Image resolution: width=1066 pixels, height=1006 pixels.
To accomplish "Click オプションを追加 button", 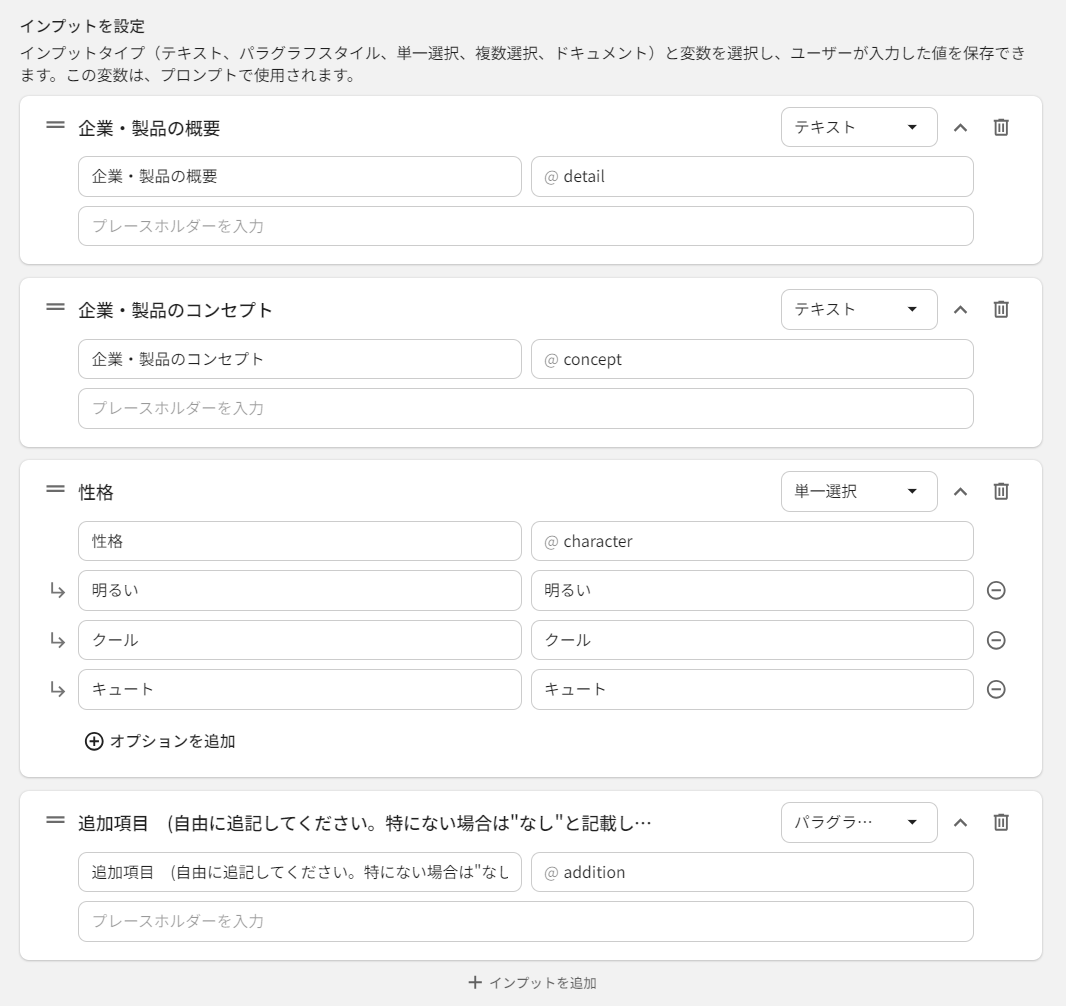I will (x=161, y=741).
